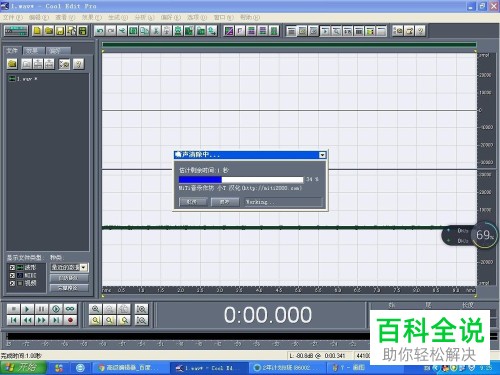Click the 69% floating monitor widget

[x=470, y=235]
